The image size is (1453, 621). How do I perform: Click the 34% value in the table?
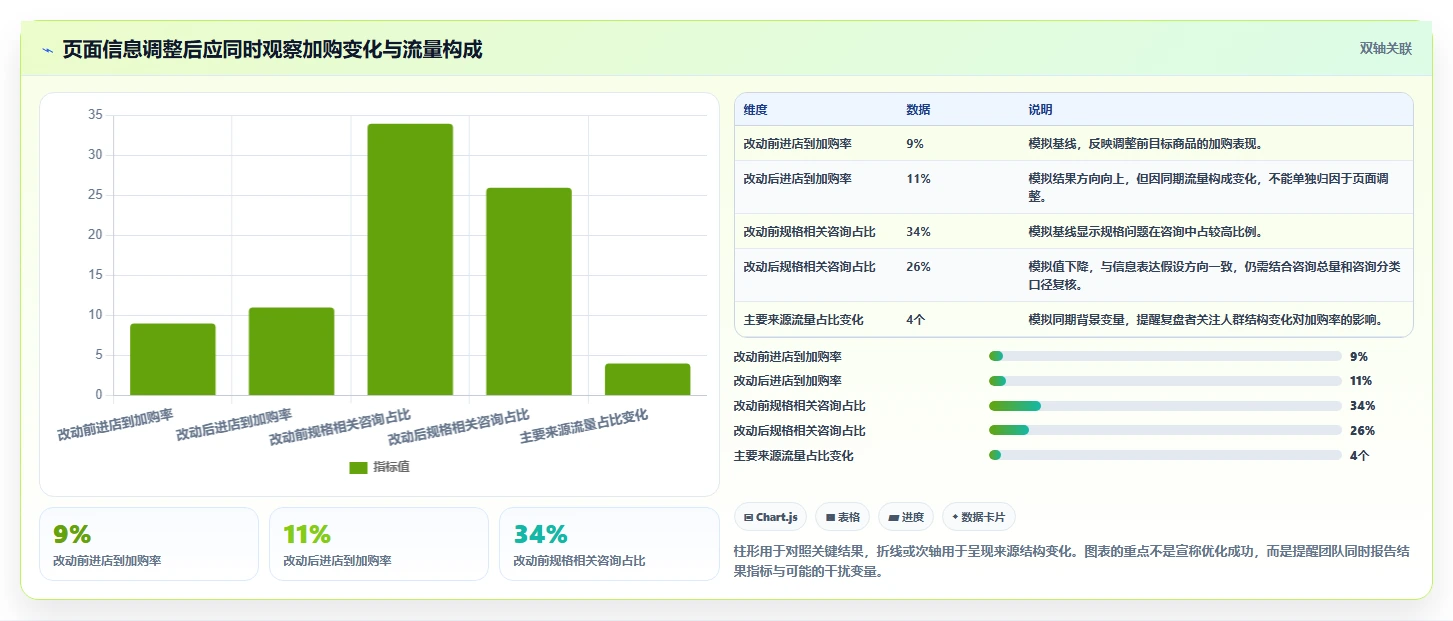click(918, 232)
